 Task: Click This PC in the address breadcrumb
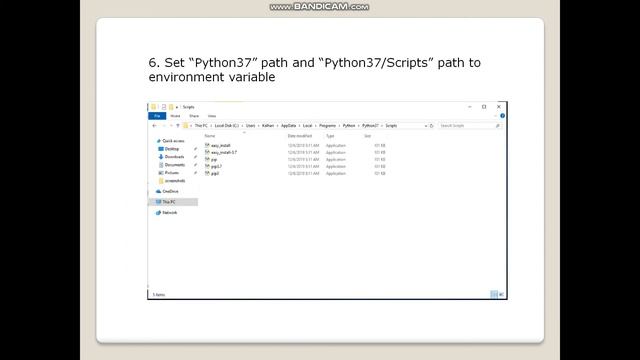(x=201, y=126)
